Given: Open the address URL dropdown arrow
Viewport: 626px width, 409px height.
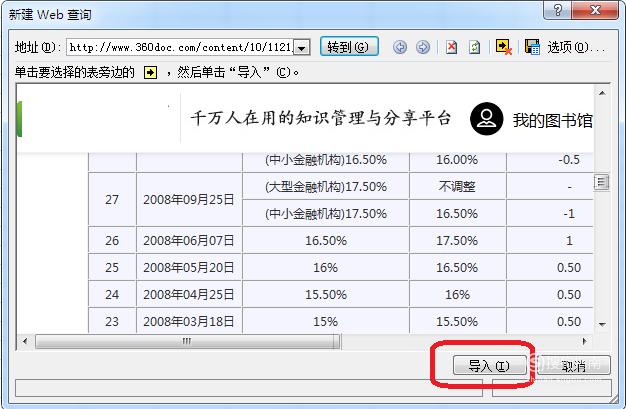Looking at the screenshot, I should coord(302,48).
